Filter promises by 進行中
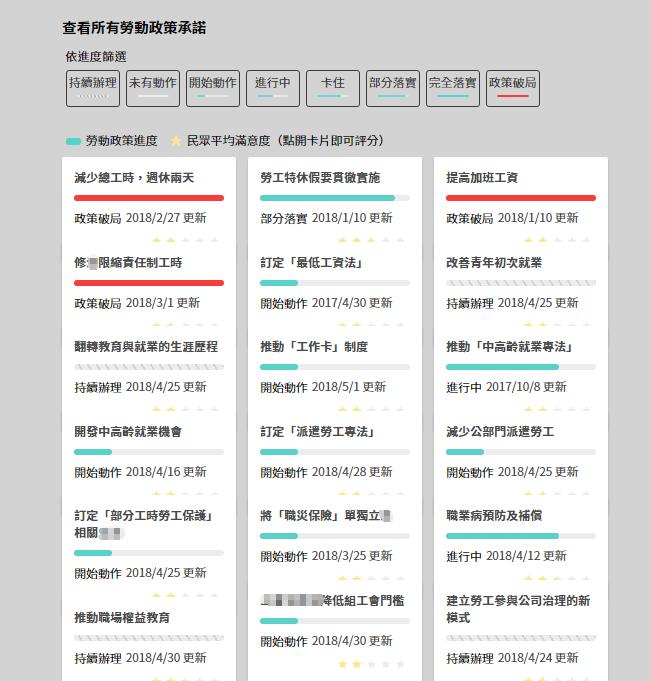Image resolution: width=651 pixels, height=681 pixels. click(272, 88)
